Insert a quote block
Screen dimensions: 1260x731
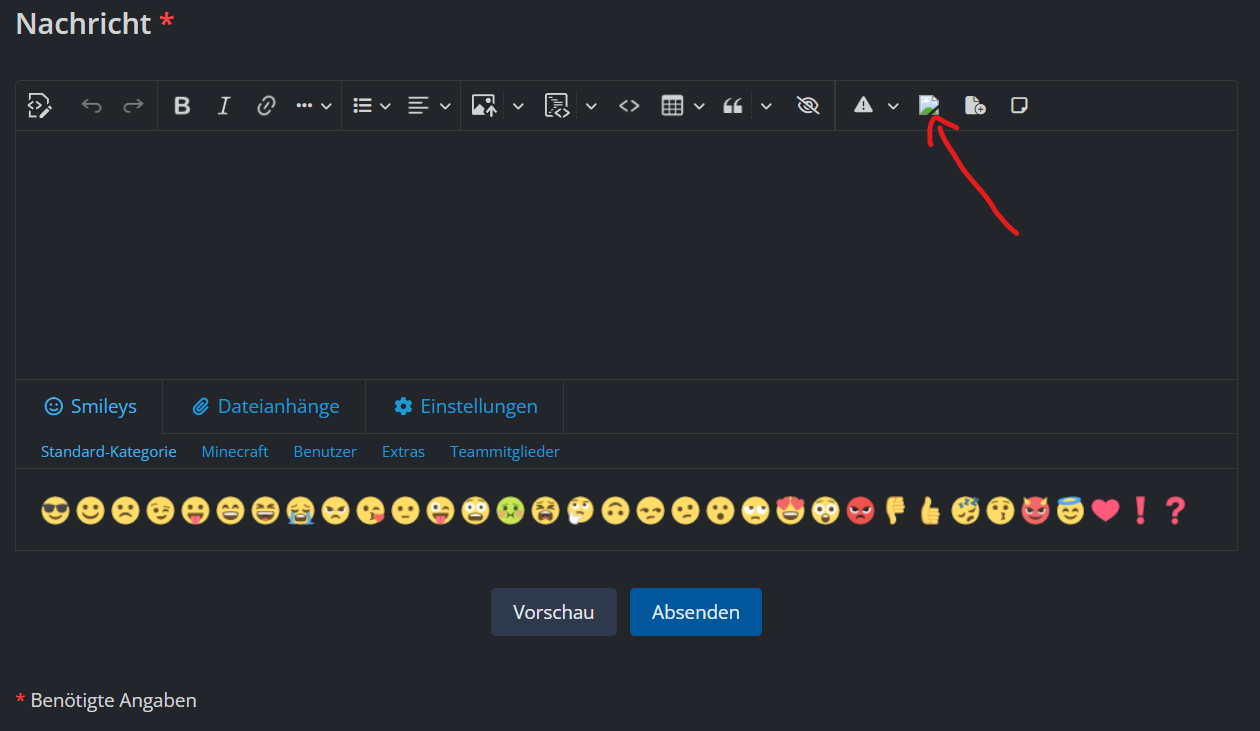pyautogui.click(x=733, y=106)
